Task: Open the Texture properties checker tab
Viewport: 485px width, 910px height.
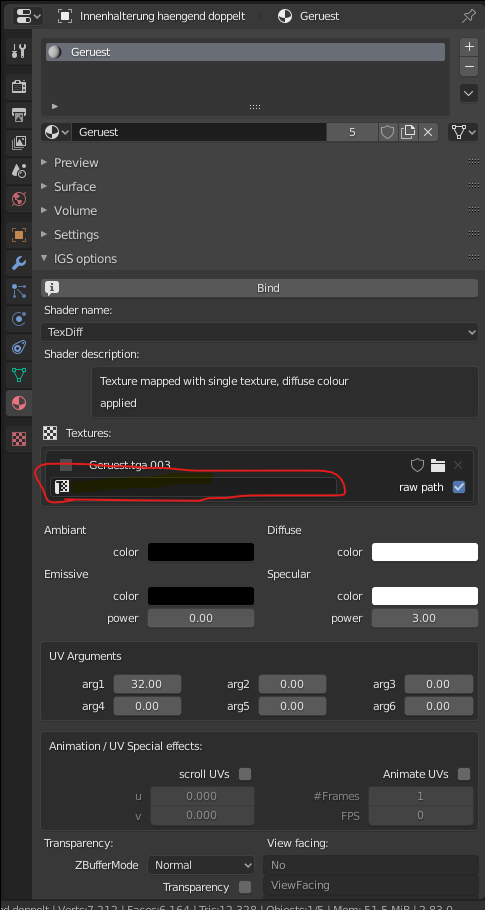Action: point(19,439)
